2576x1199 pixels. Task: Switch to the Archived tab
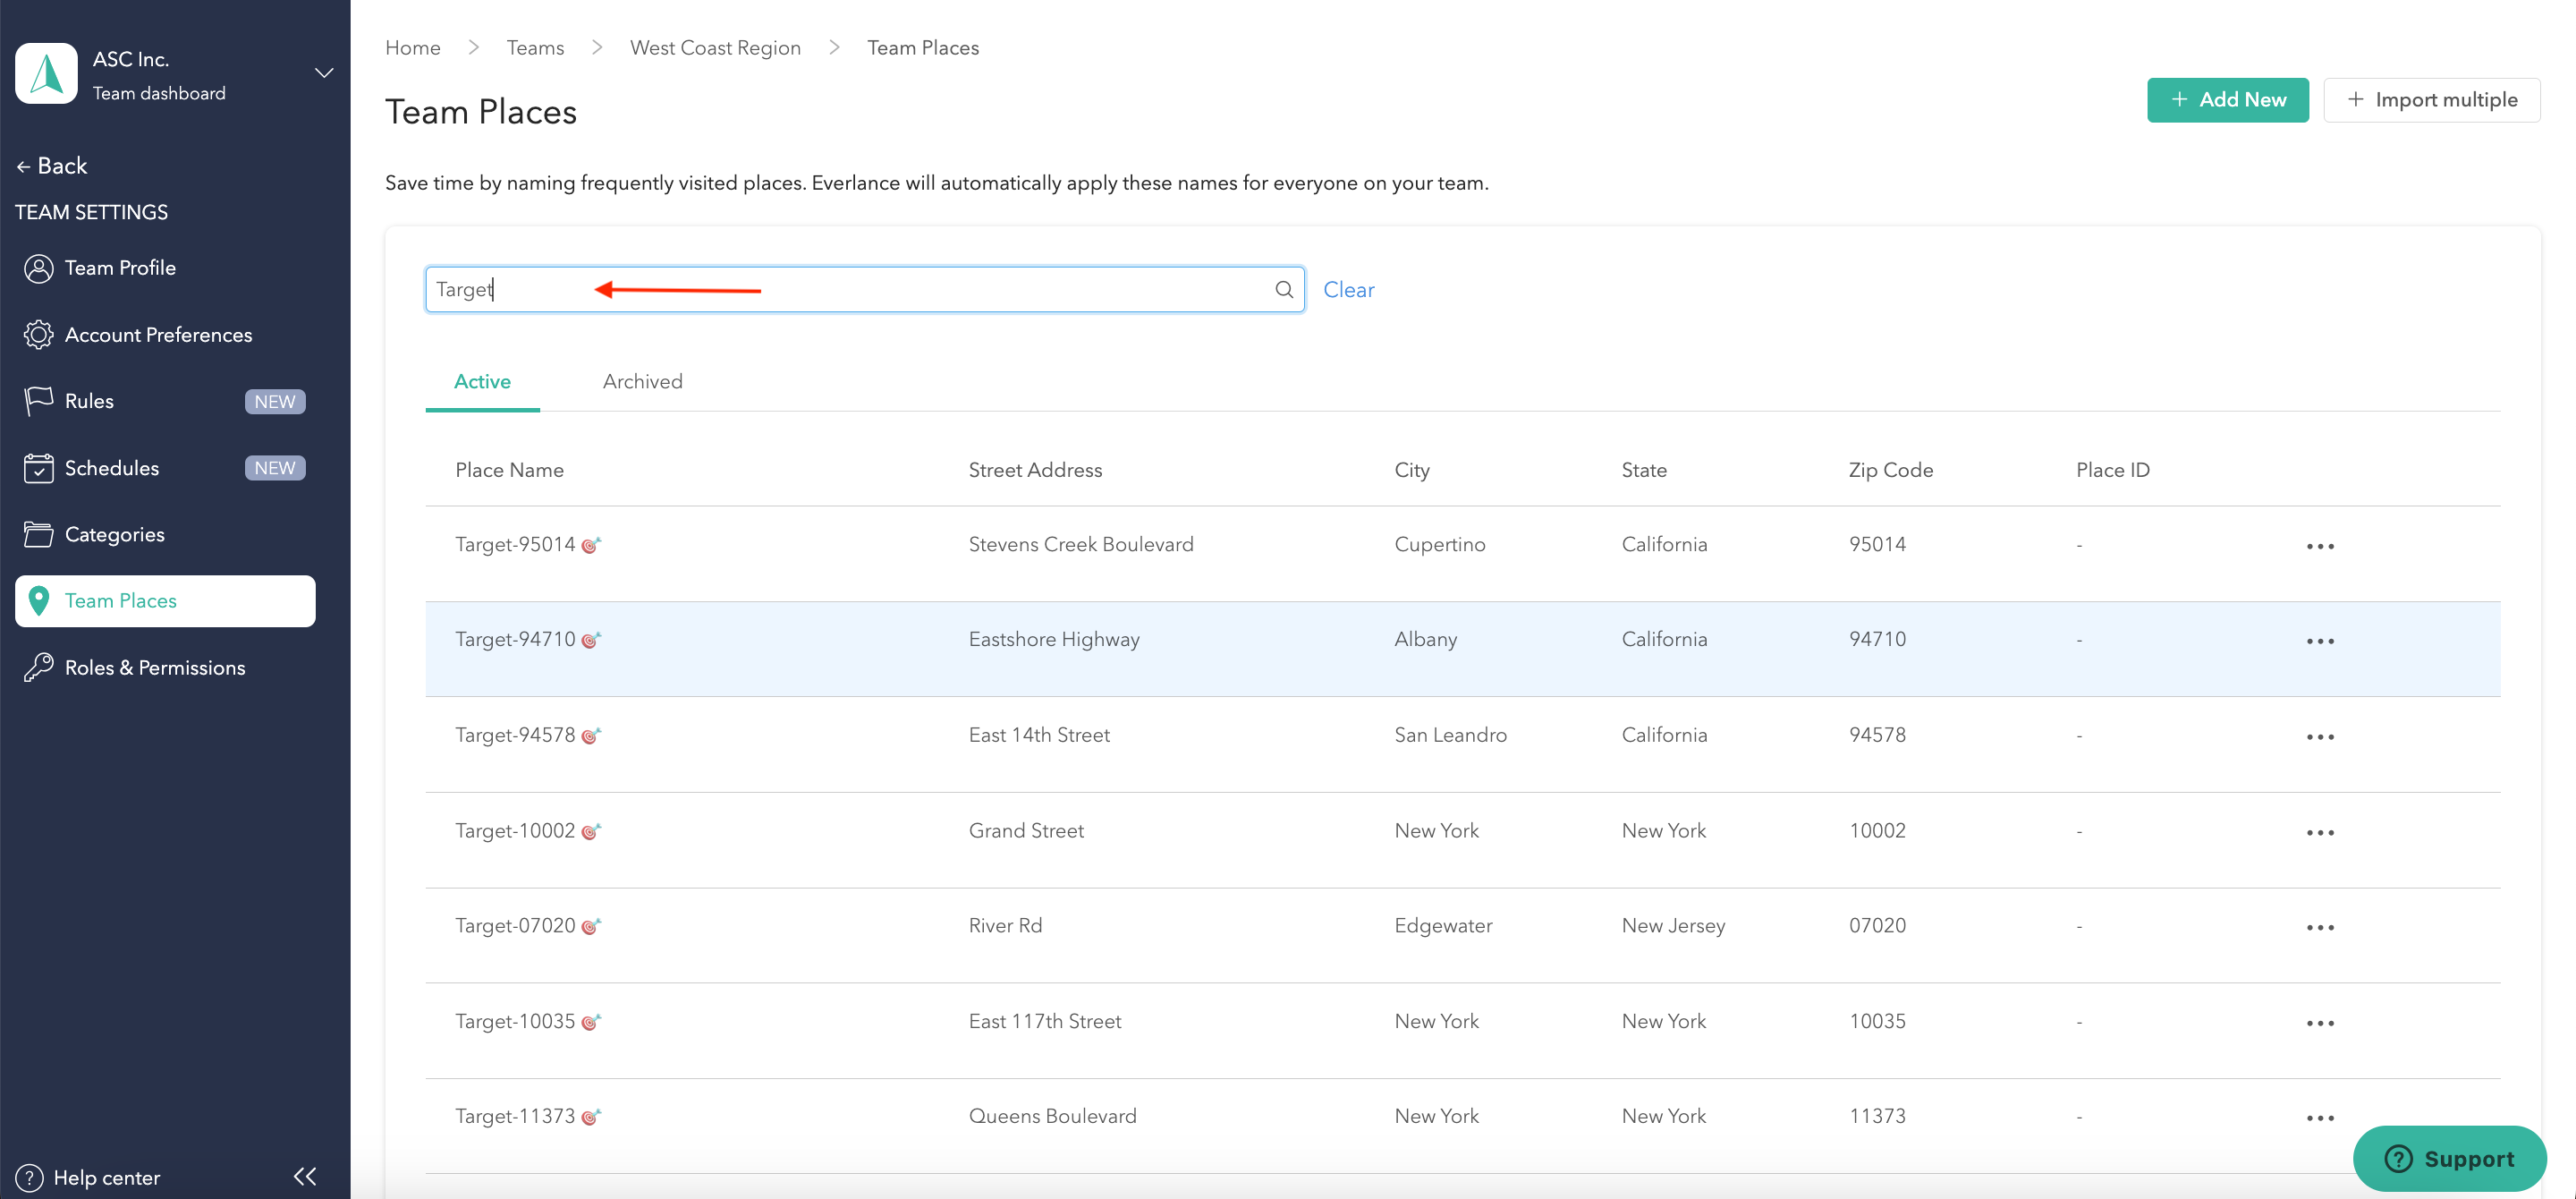tap(642, 382)
